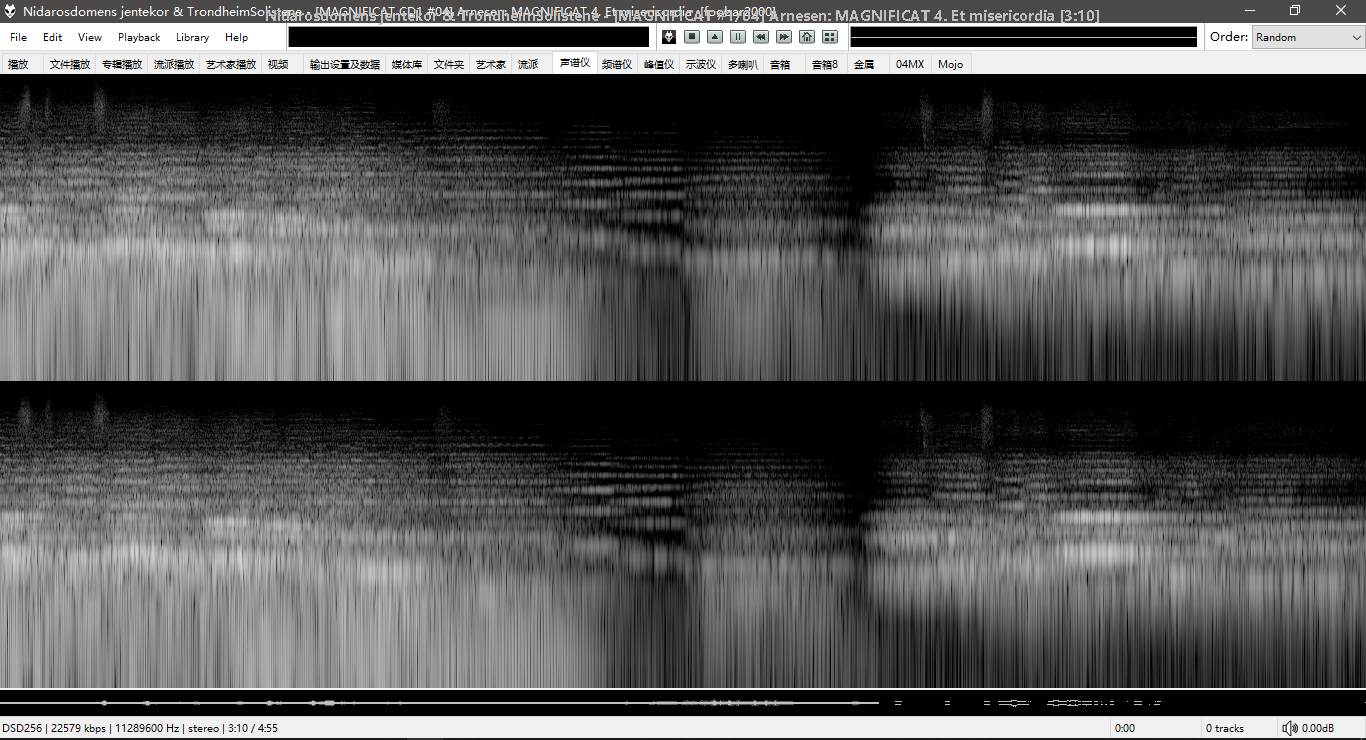Skip to the previous track
This screenshot has height=740, width=1366.
tap(761, 37)
